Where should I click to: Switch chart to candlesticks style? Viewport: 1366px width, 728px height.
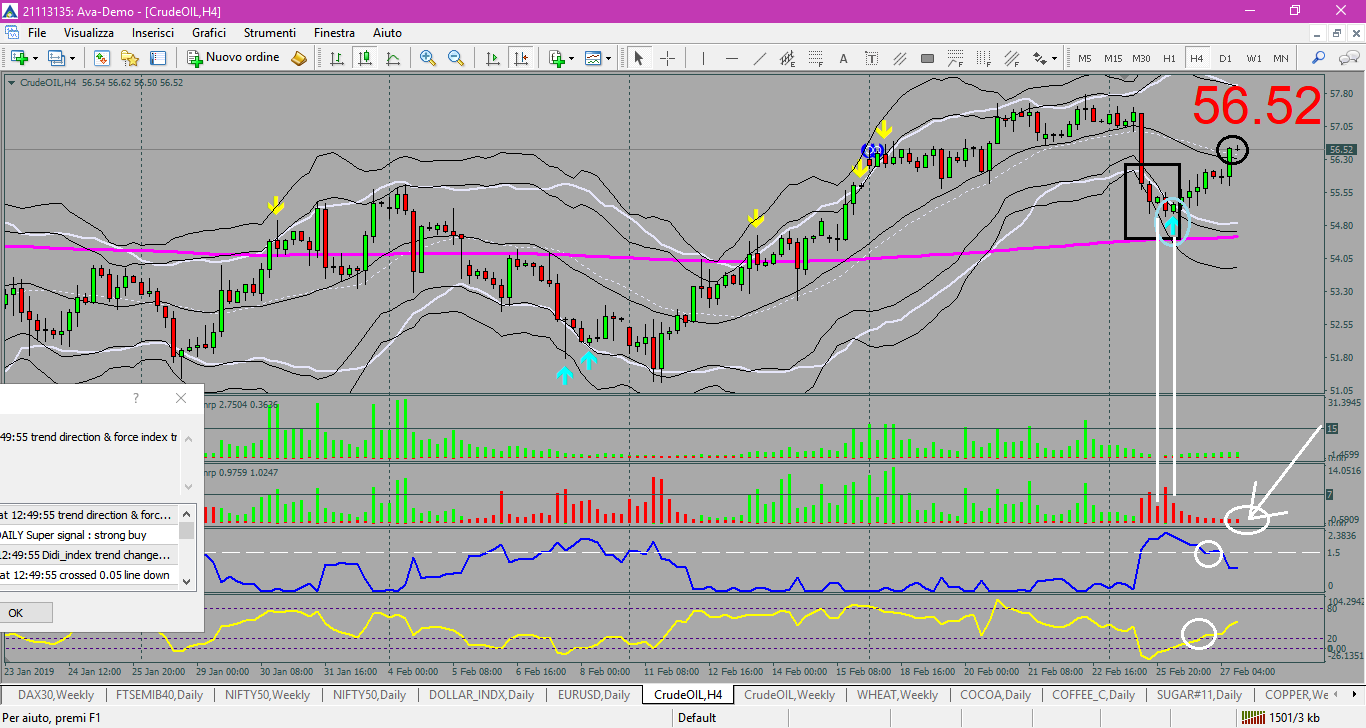(365, 58)
